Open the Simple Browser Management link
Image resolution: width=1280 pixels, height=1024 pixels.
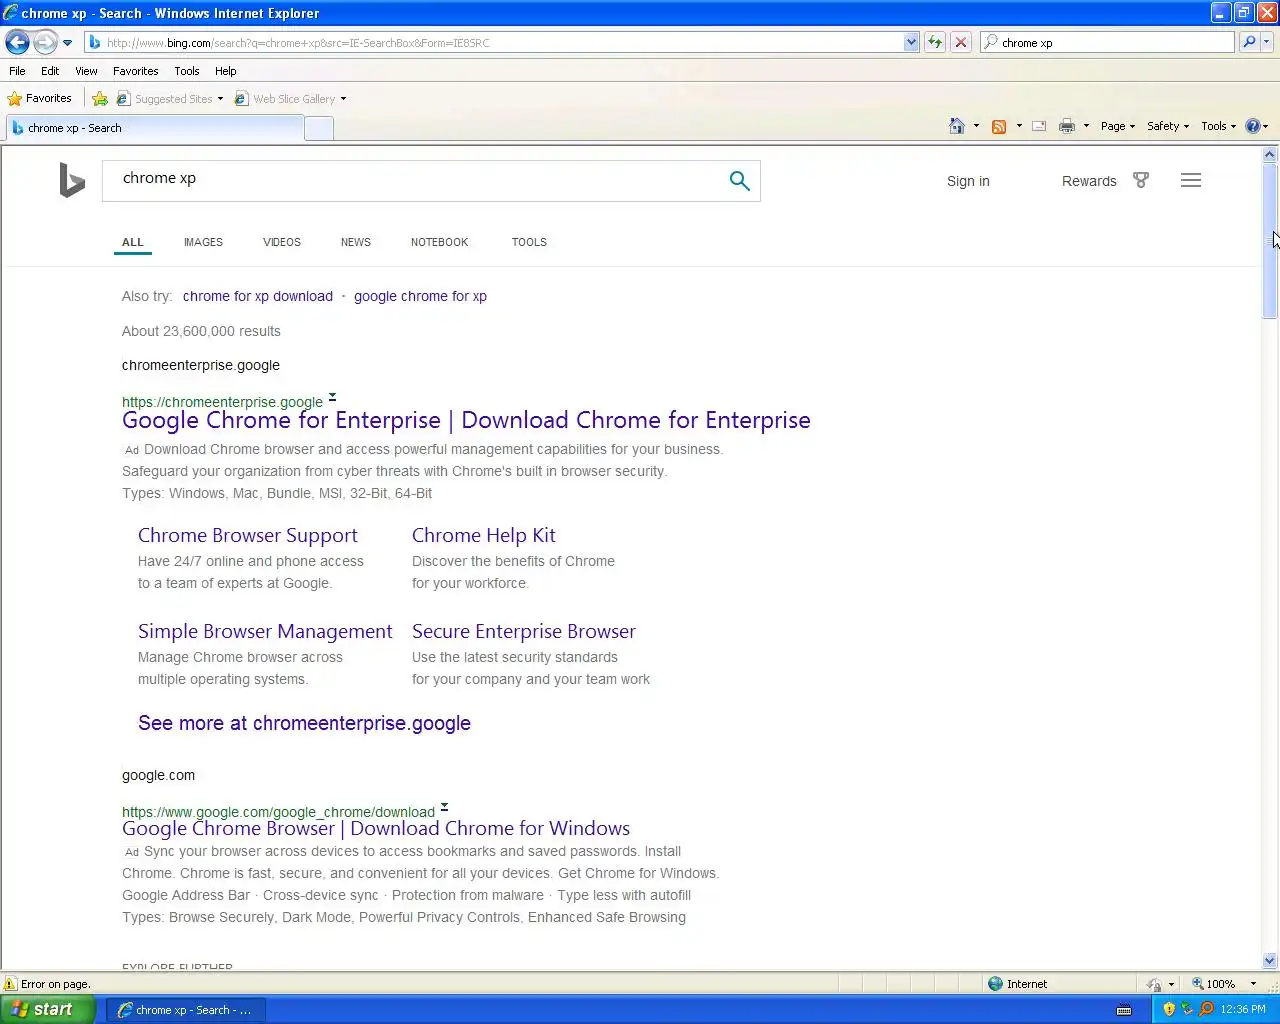click(x=265, y=631)
